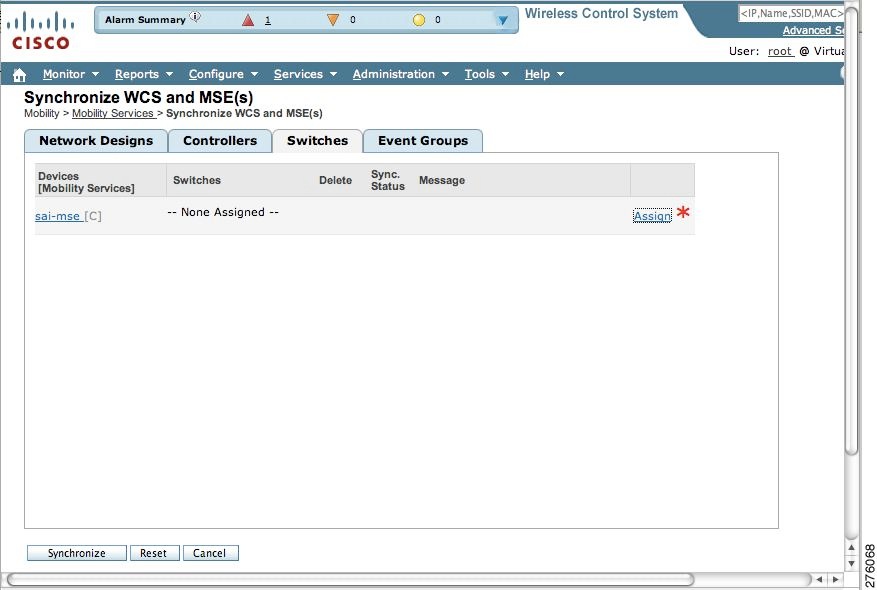Open the Help menu
The image size is (877, 590).
[544, 74]
